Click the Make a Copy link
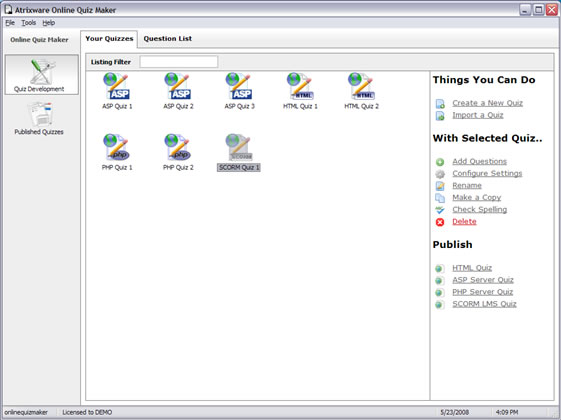This screenshot has height=420, width=561. click(477, 197)
